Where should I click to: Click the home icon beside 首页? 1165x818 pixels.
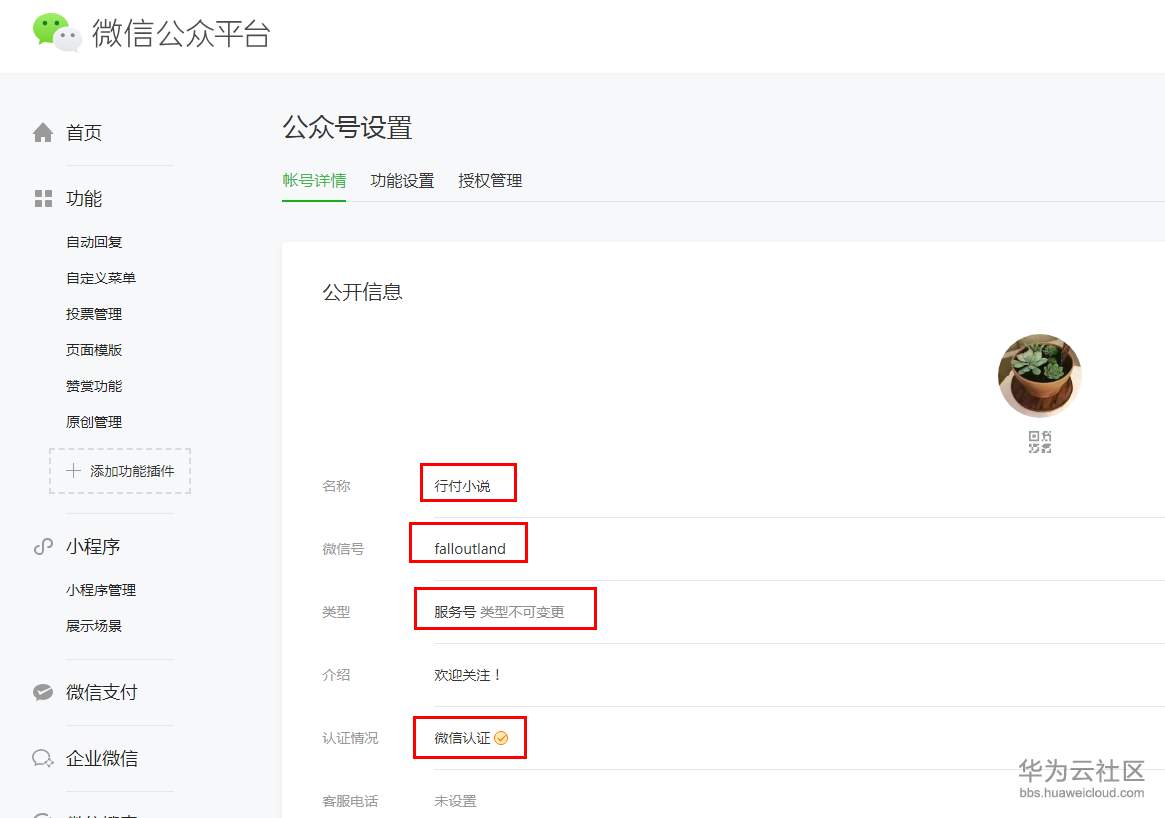coord(43,132)
